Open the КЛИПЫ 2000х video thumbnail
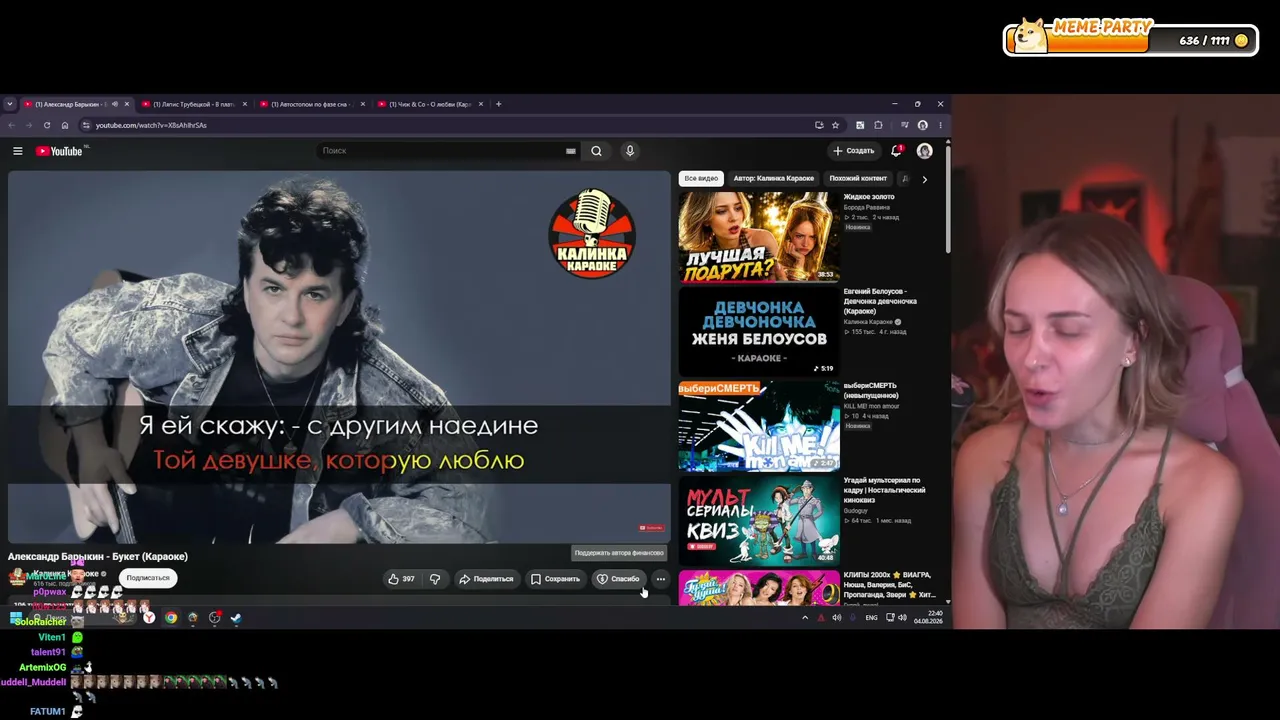The height and width of the screenshot is (720, 1280). (x=759, y=588)
